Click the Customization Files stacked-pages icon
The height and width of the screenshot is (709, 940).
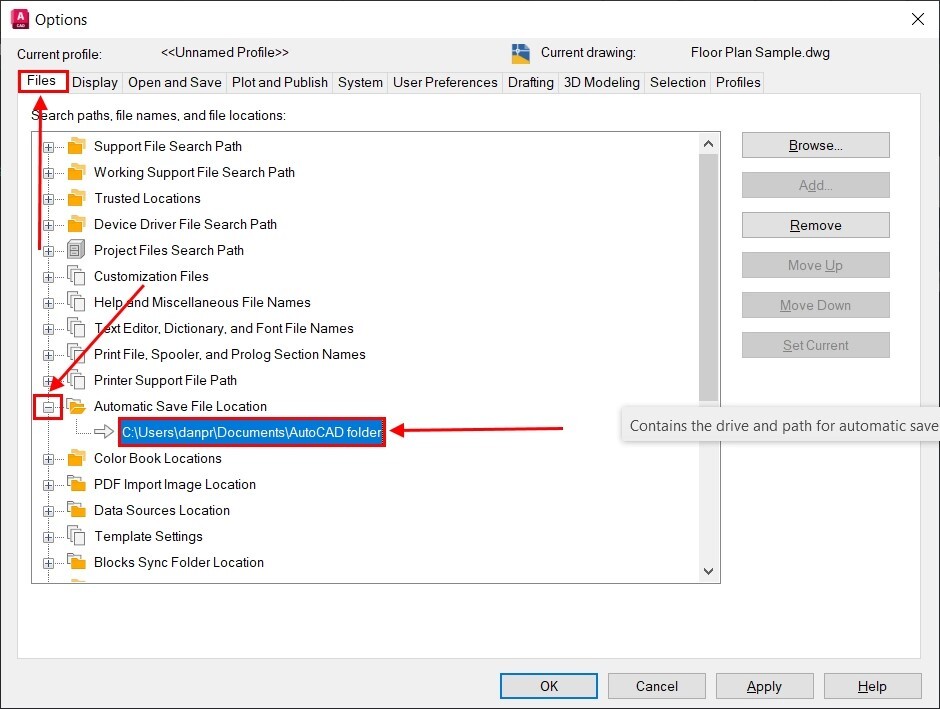(x=76, y=276)
